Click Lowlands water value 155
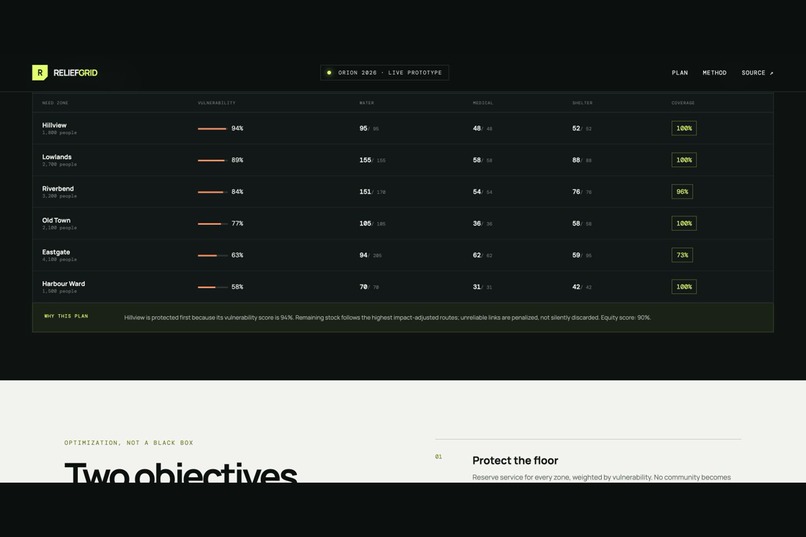The width and height of the screenshot is (806, 537). pyautogui.click(x=365, y=160)
